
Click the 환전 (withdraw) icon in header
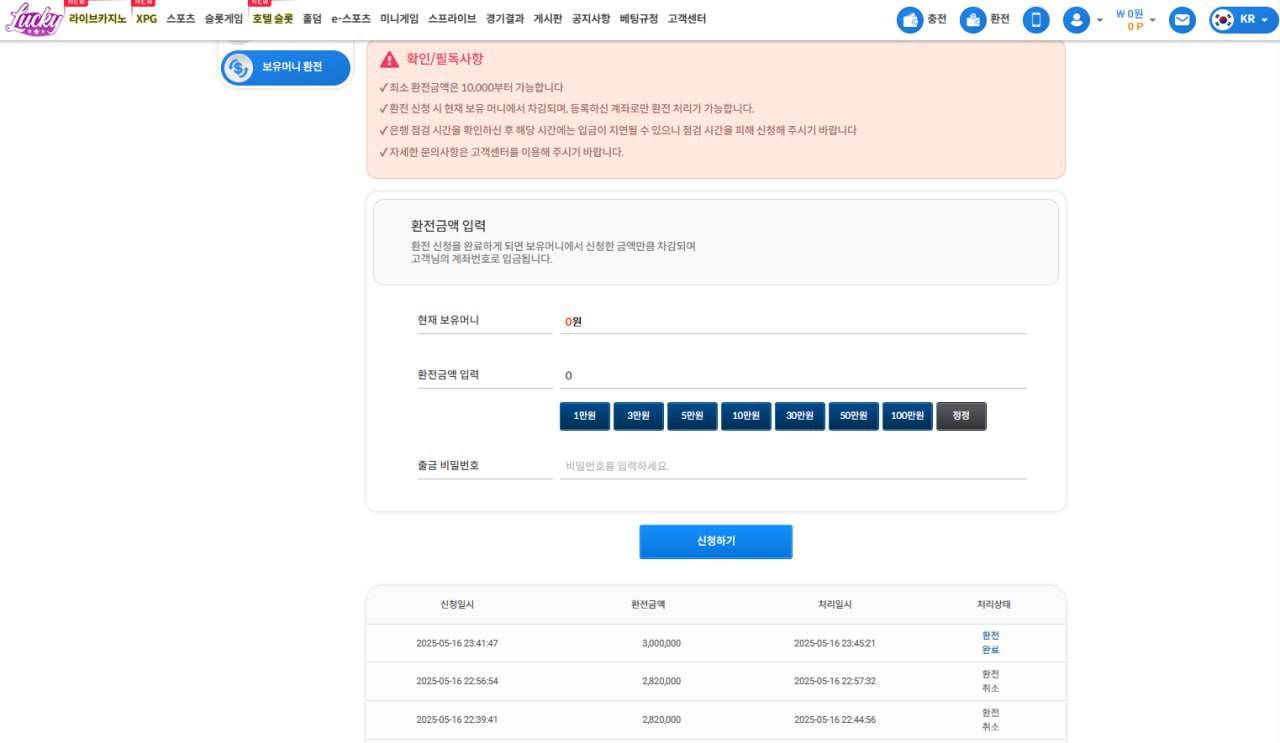point(972,20)
